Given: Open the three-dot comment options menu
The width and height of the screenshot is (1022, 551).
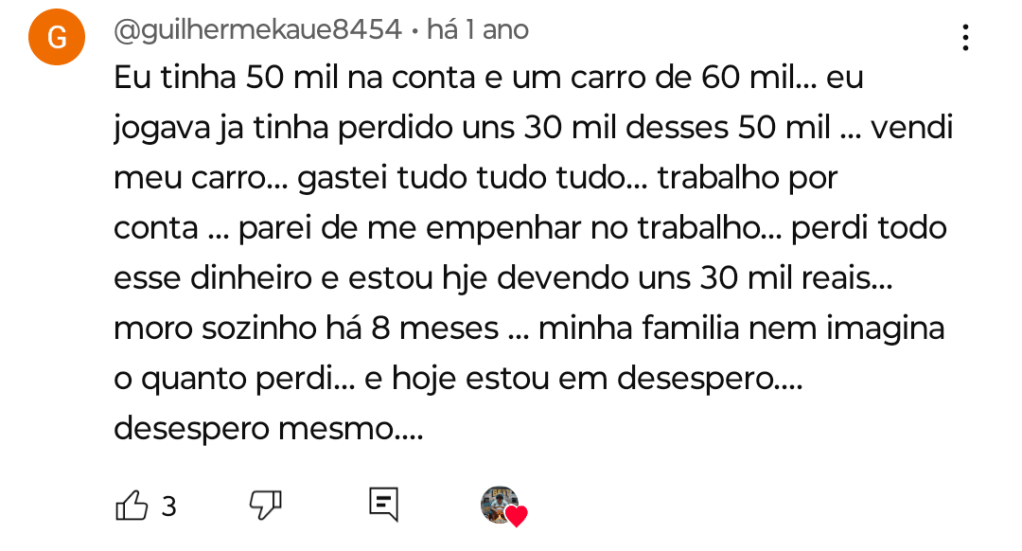Looking at the screenshot, I should 965,38.
